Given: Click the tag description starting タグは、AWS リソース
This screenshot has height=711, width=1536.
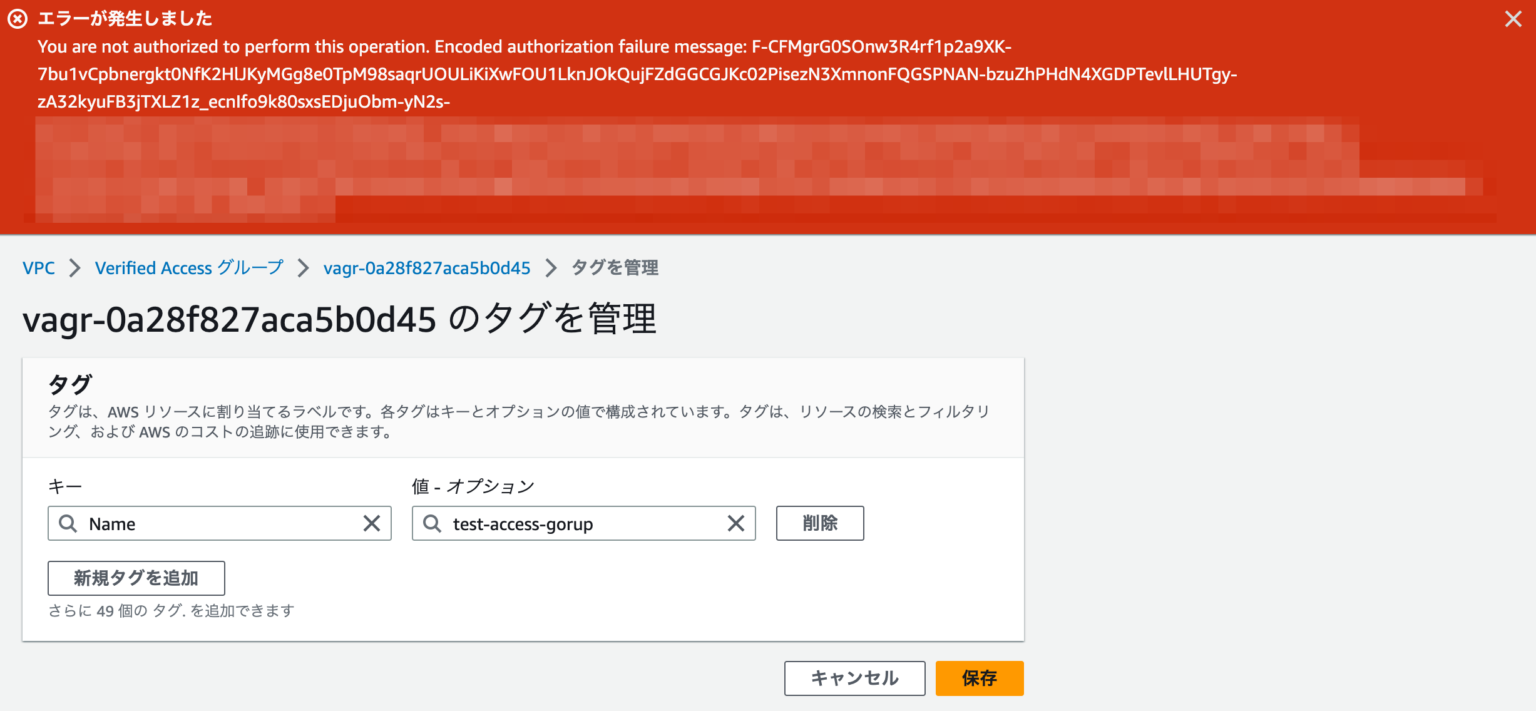Looking at the screenshot, I should (521, 423).
